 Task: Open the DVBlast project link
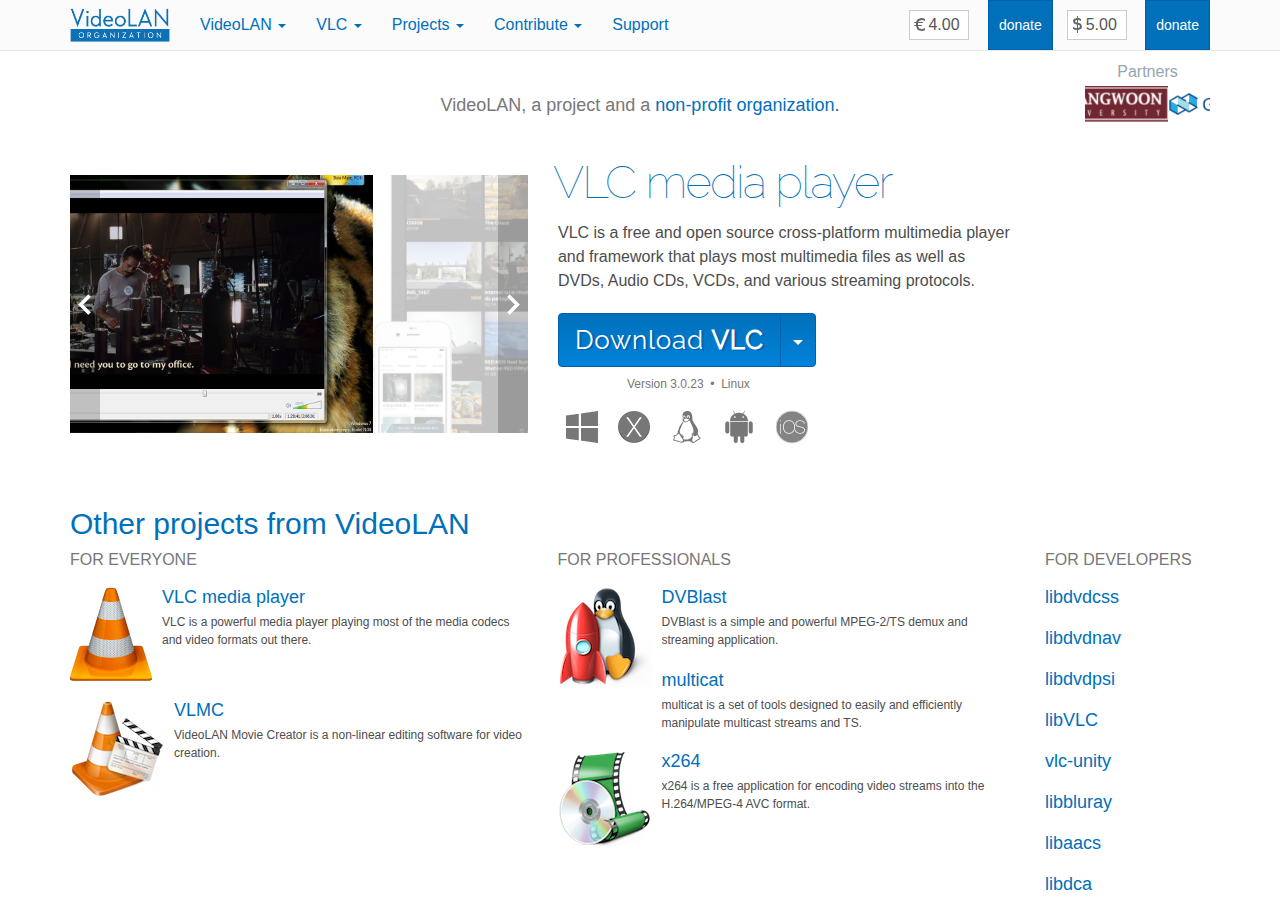tap(694, 597)
